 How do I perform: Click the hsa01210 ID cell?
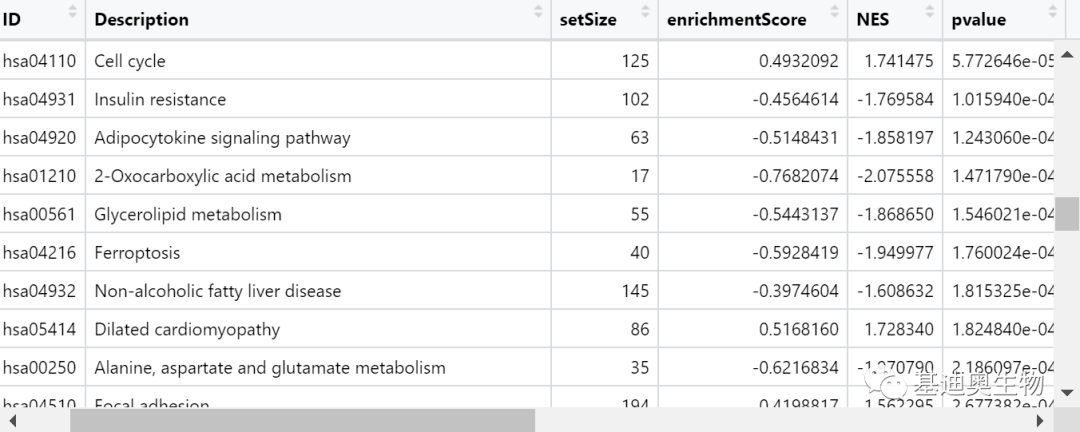[x=39, y=176]
